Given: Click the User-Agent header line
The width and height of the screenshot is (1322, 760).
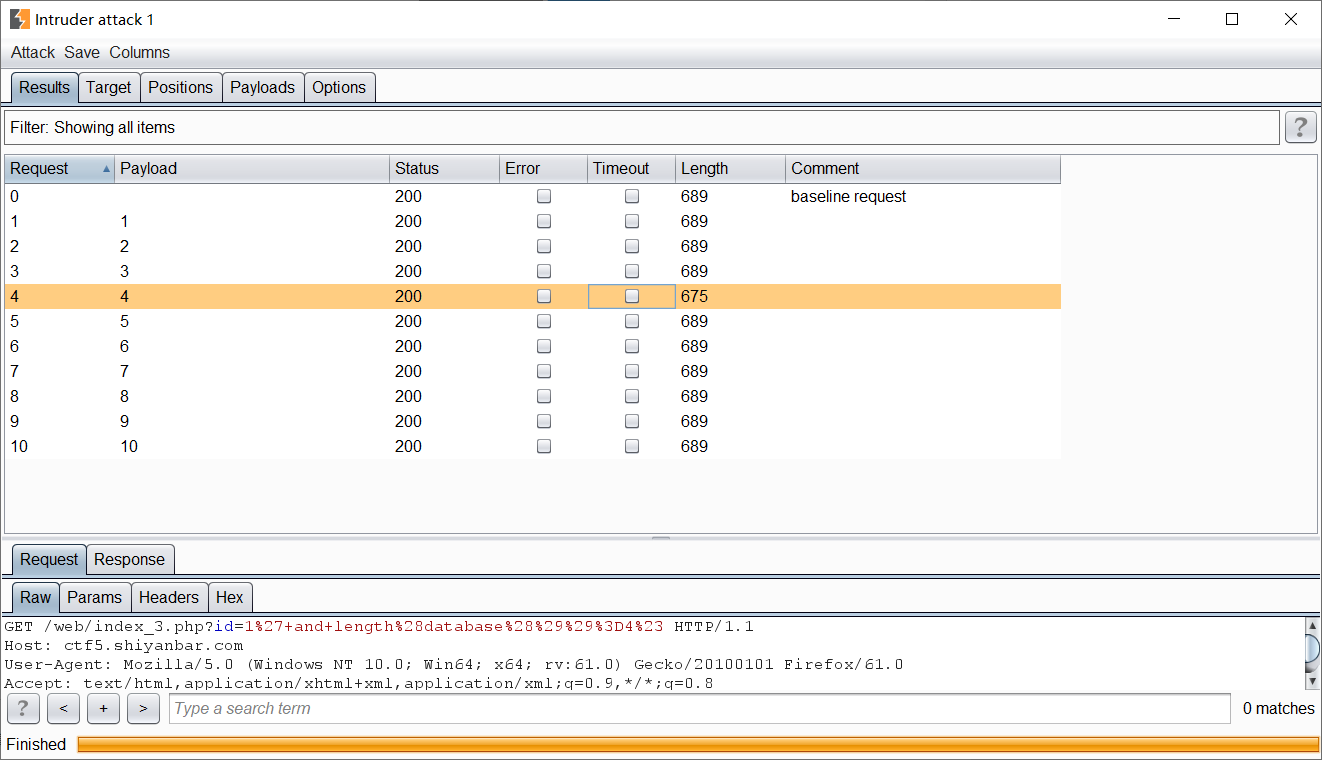Looking at the screenshot, I should (x=454, y=665).
